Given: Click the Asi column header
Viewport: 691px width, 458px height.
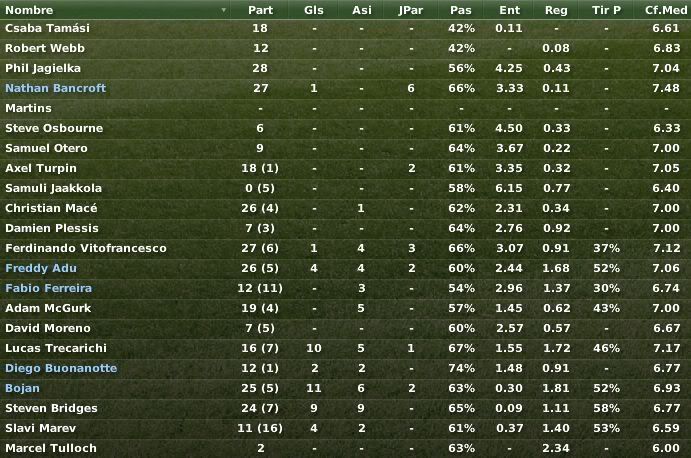Looking at the screenshot, I should point(362,10).
